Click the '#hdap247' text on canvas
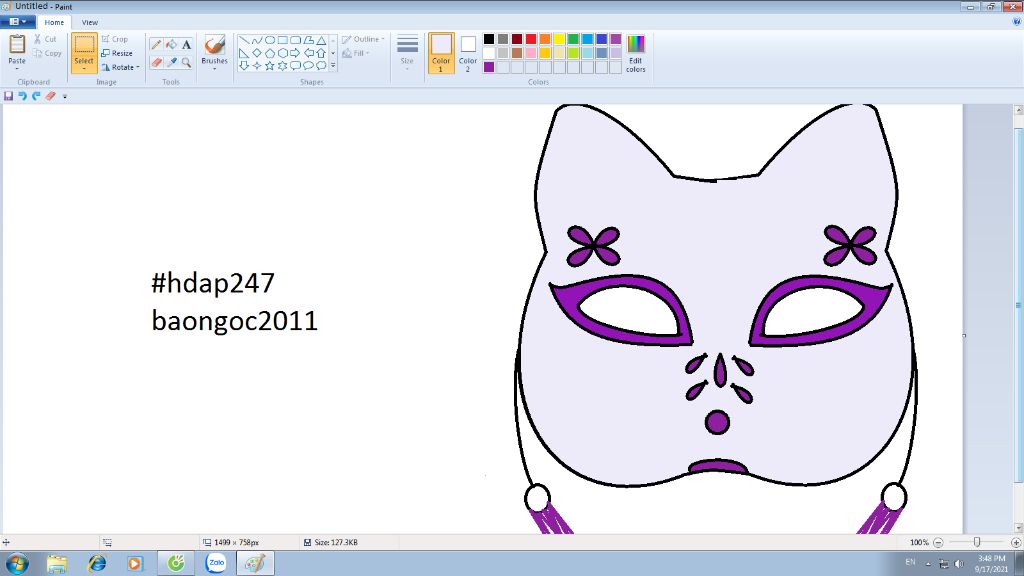This screenshot has height=576, width=1024. point(213,283)
